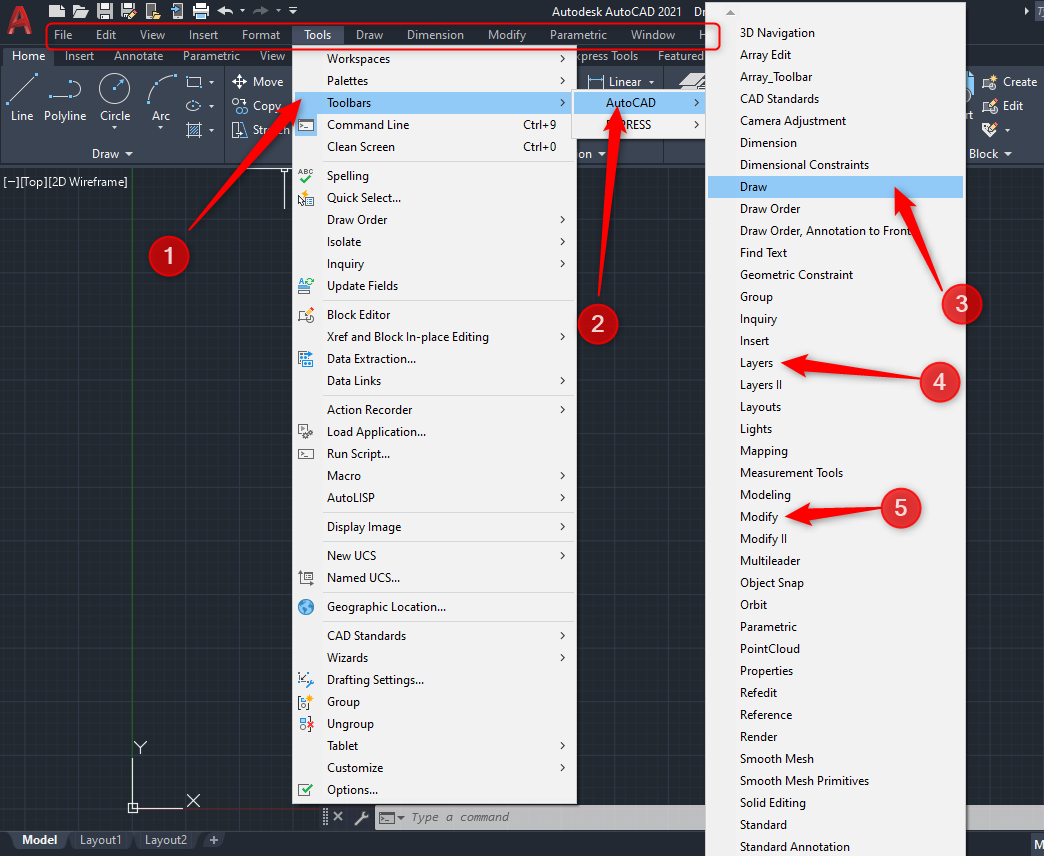Open Customize Quick Access Toolbar dropdown
Image resolution: width=1044 pixels, height=856 pixels.
click(294, 11)
